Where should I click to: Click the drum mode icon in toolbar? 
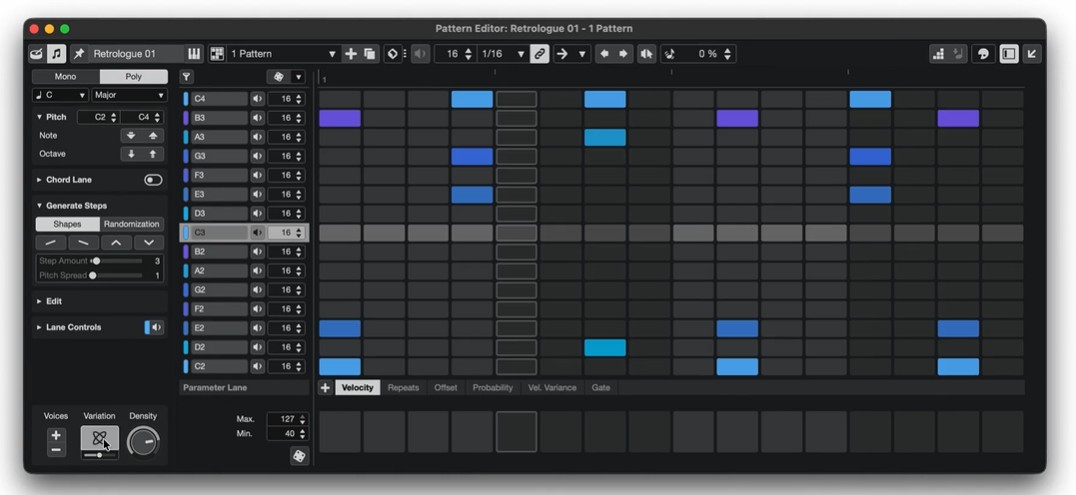point(37,54)
